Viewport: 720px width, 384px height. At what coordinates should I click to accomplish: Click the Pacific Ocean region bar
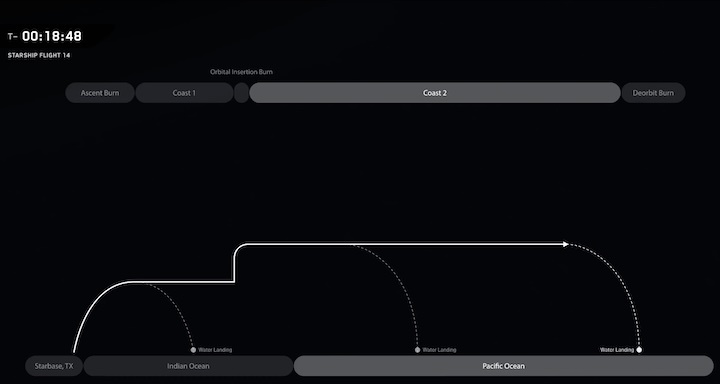click(503, 366)
